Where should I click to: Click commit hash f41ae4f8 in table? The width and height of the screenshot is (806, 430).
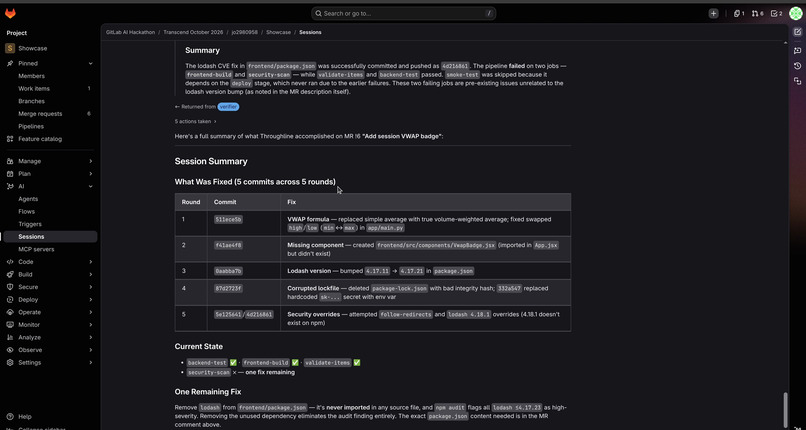click(x=228, y=246)
